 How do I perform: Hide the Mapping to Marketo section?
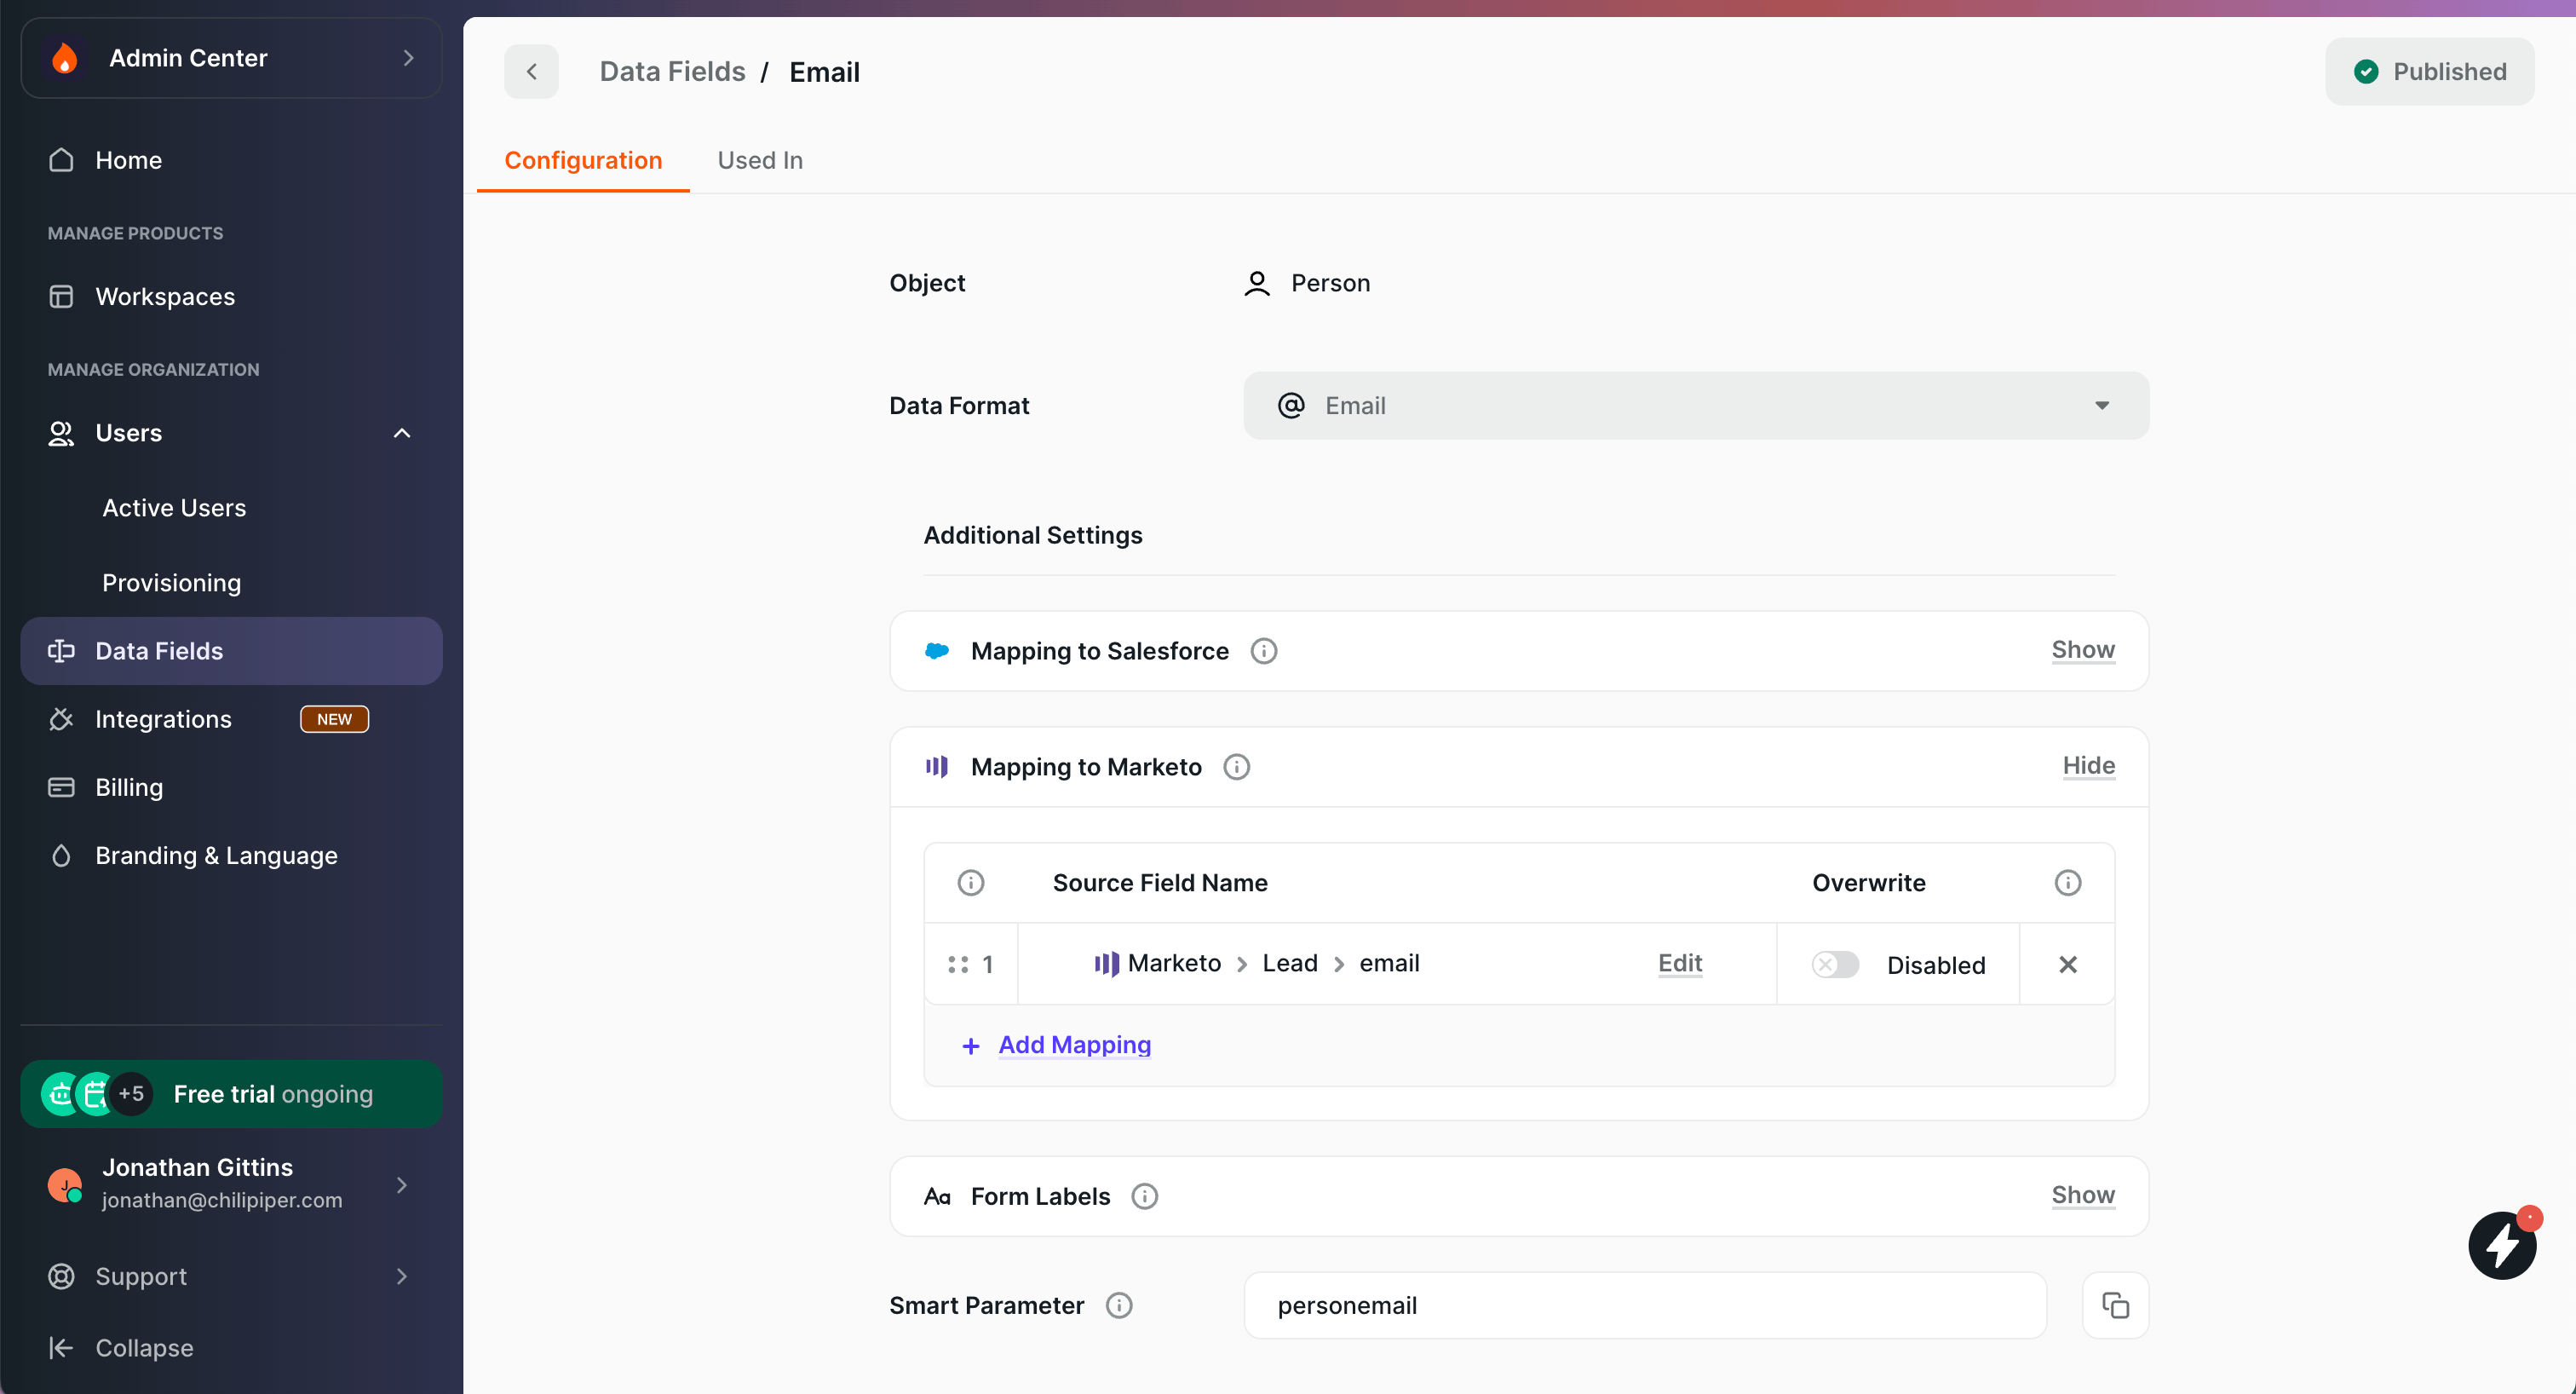point(2088,766)
